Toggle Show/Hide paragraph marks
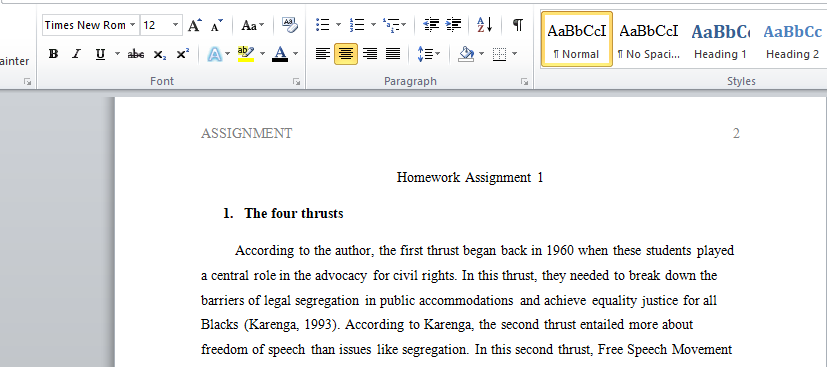Image resolution: width=827 pixels, height=367 pixels. [x=518, y=24]
